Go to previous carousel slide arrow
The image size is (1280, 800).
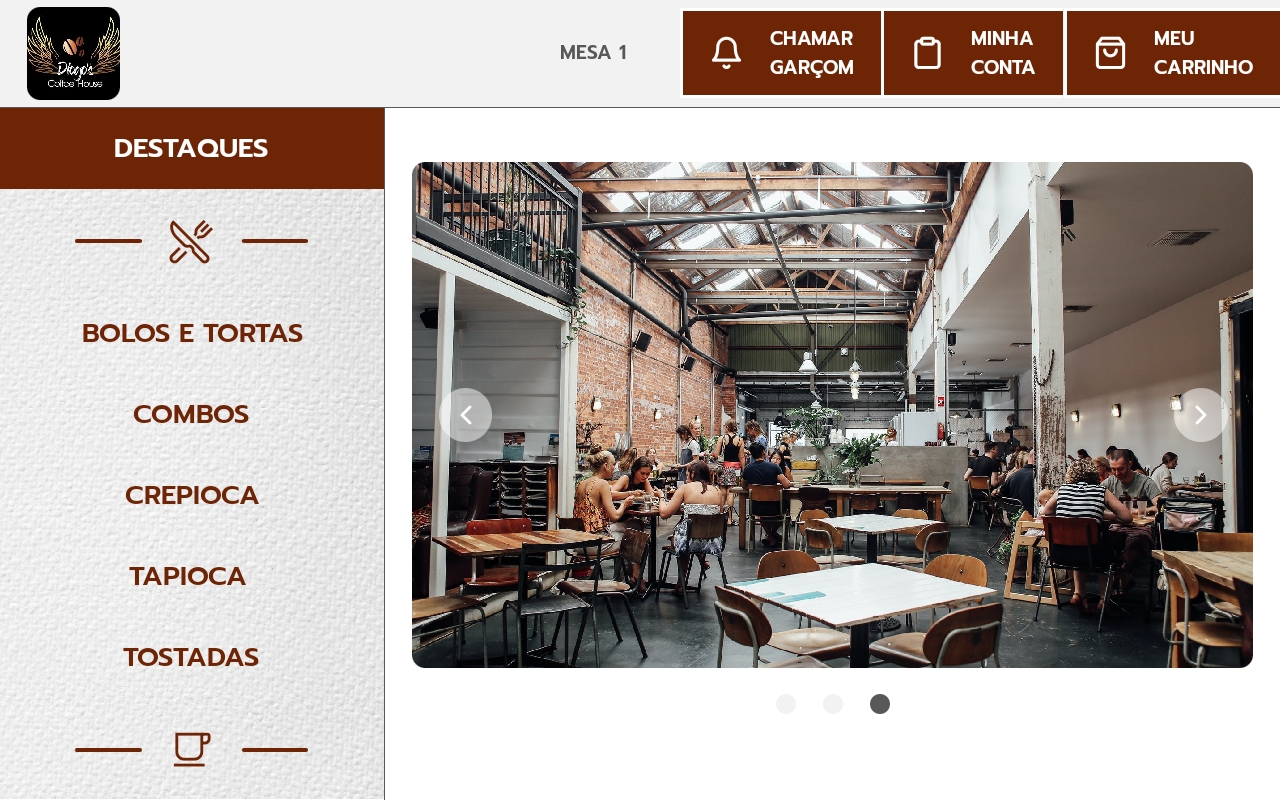466,415
